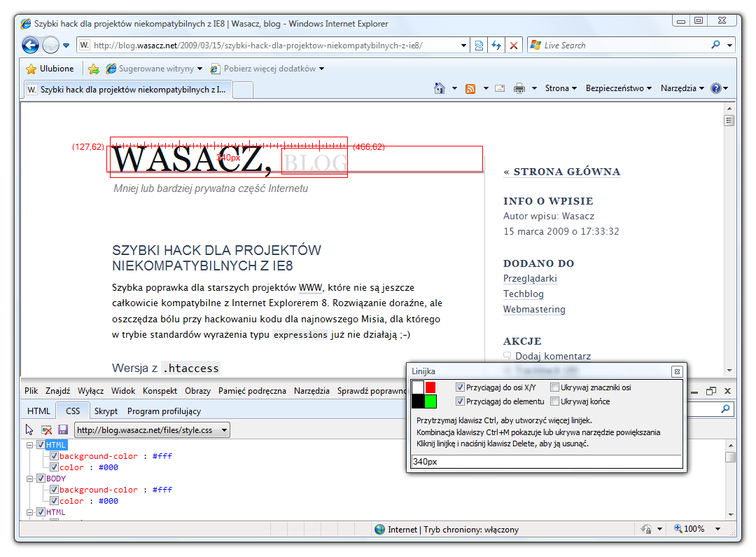756x557 pixels.
Task: Expand Sugerowane witryny dropdown
Action: [200, 68]
